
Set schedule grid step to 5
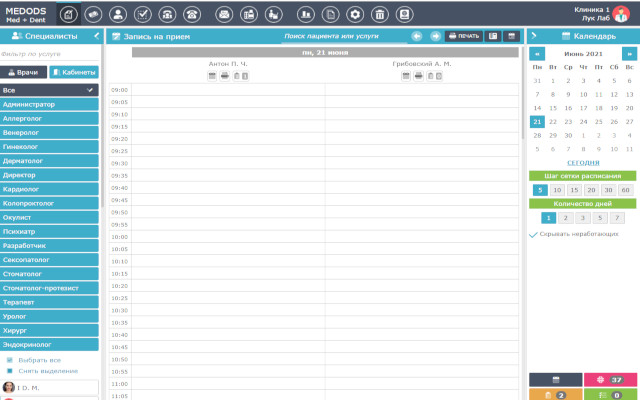tap(540, 190)
